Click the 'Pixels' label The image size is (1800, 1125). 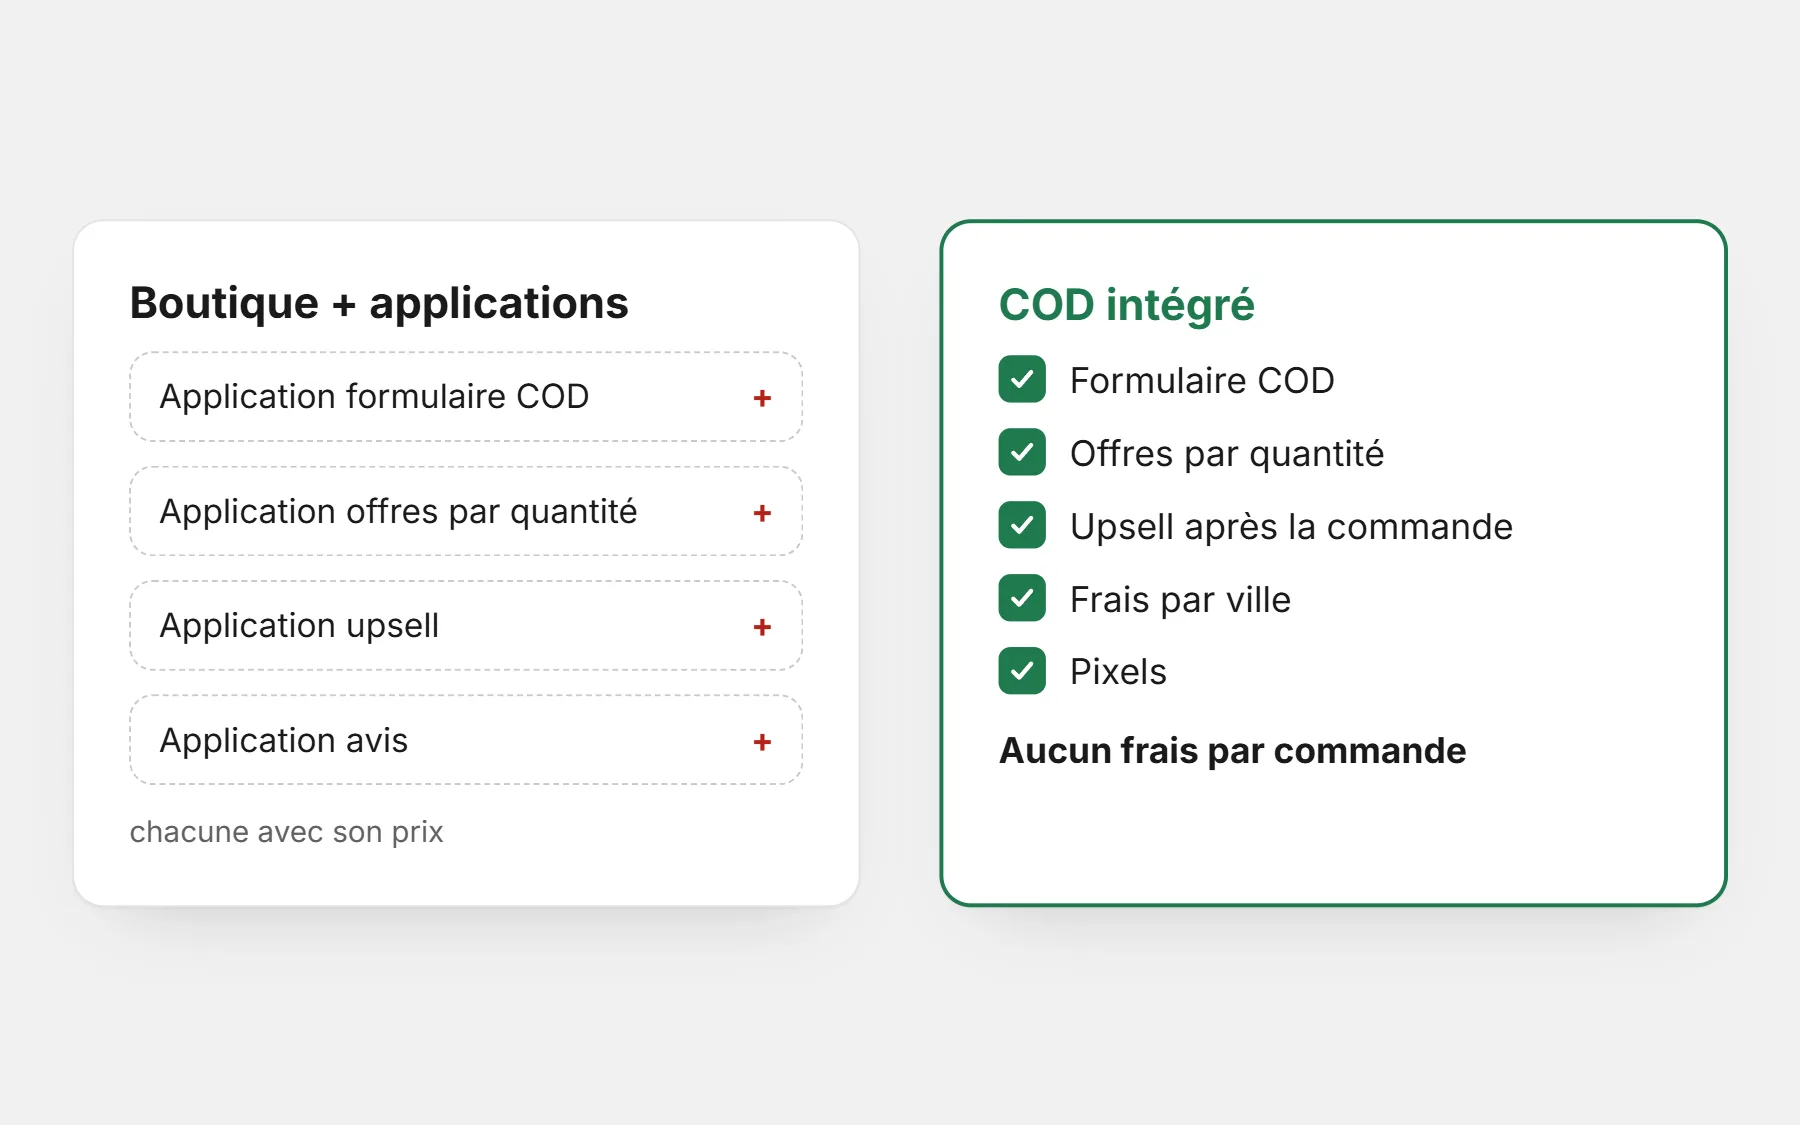1118,672
